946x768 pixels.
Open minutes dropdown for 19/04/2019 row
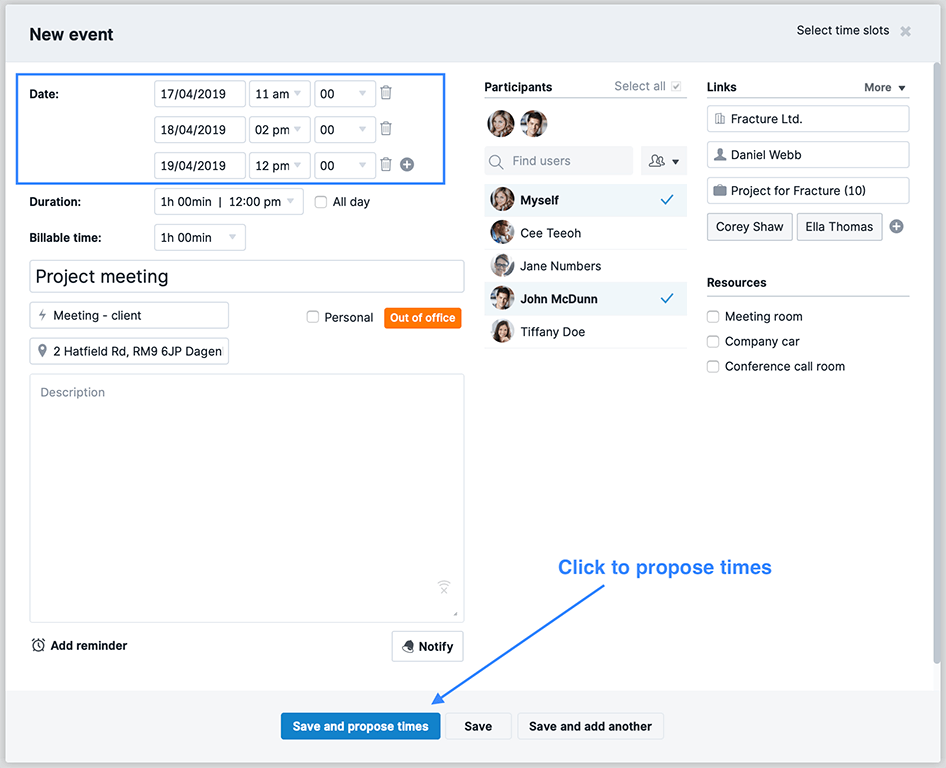[x=345, y=165]
